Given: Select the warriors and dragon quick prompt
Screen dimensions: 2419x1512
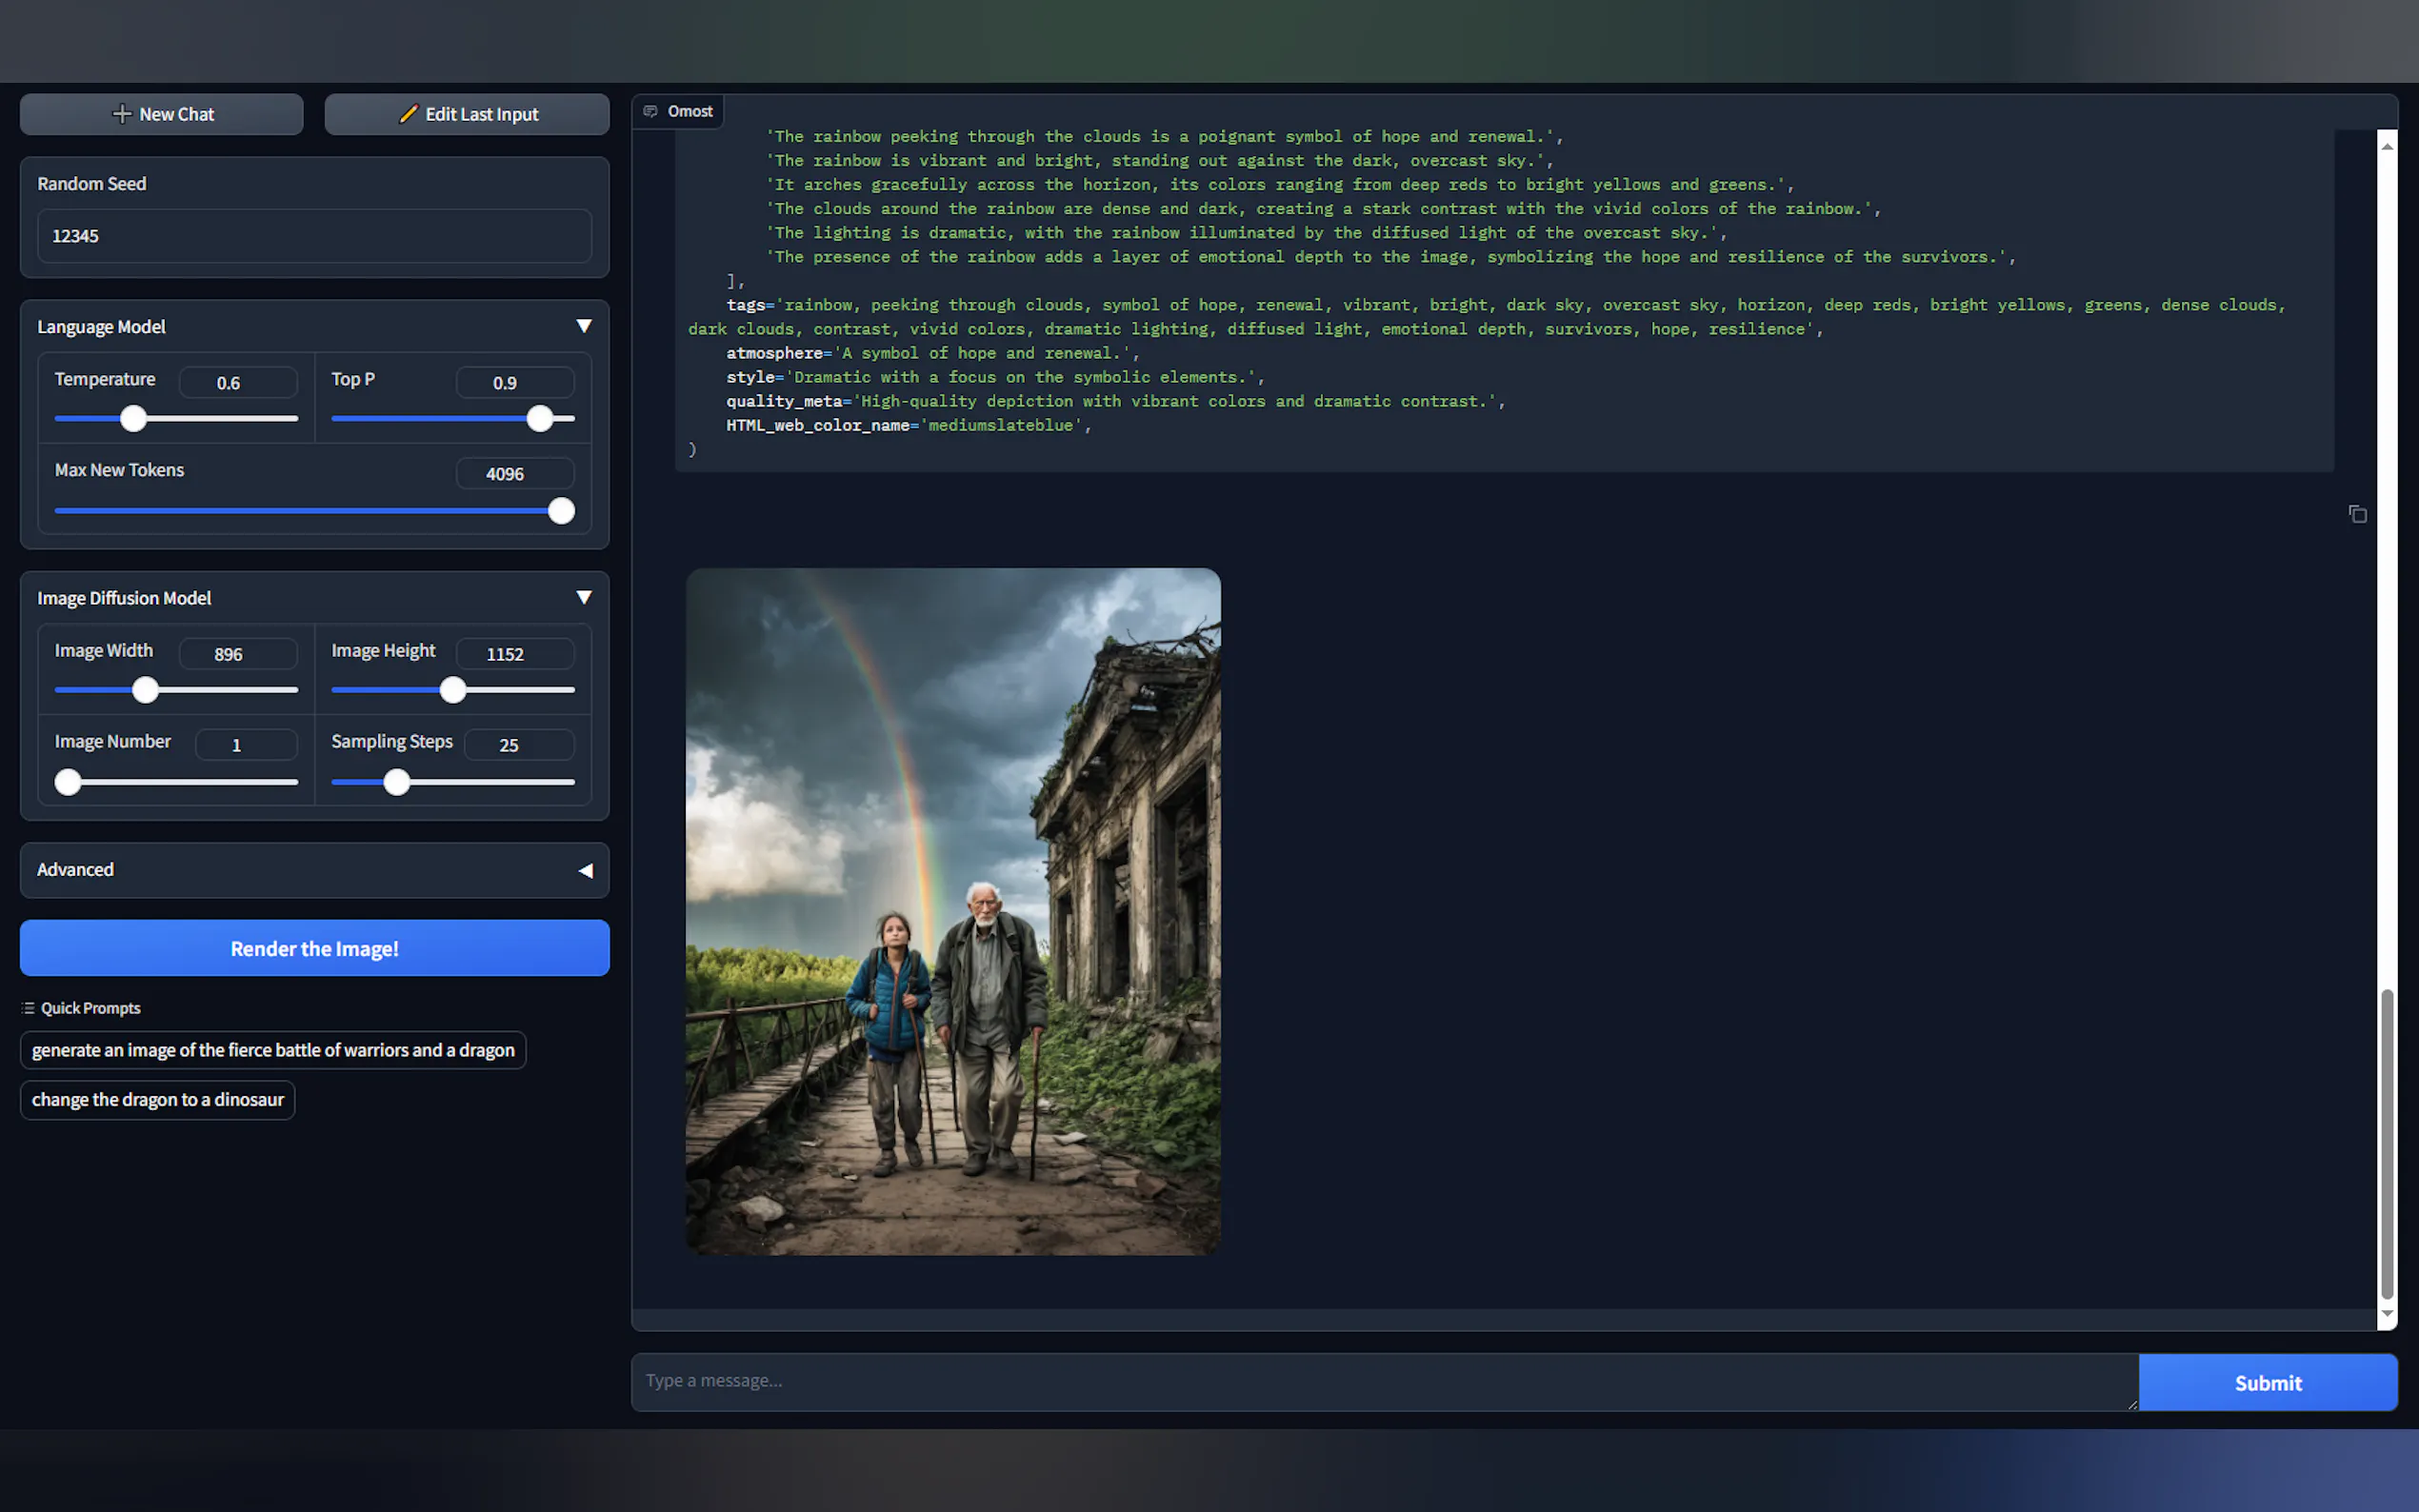Looking at the screenshot, I should click(273, 1050).
